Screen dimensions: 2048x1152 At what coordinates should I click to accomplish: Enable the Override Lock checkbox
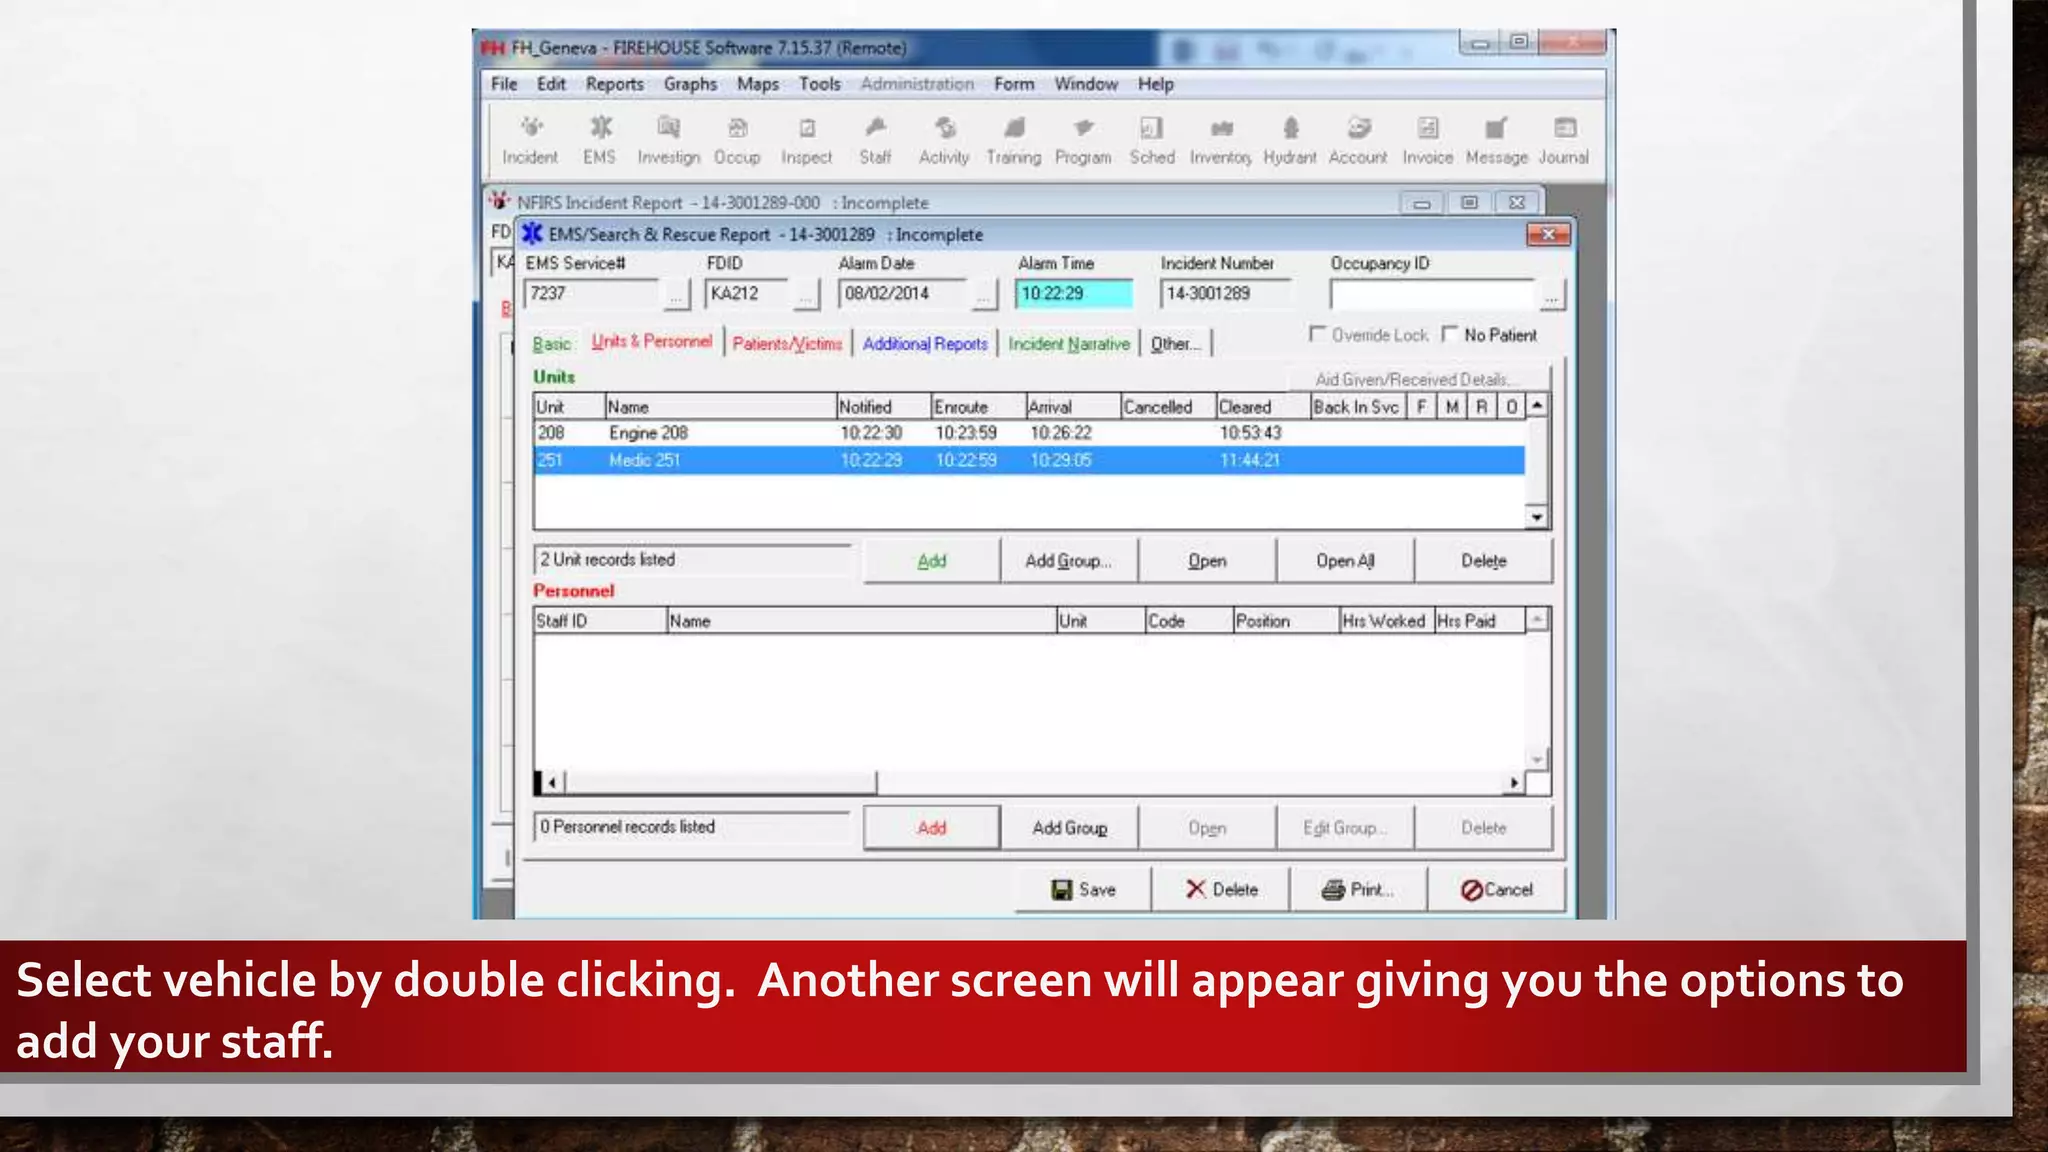point(1317,334)
